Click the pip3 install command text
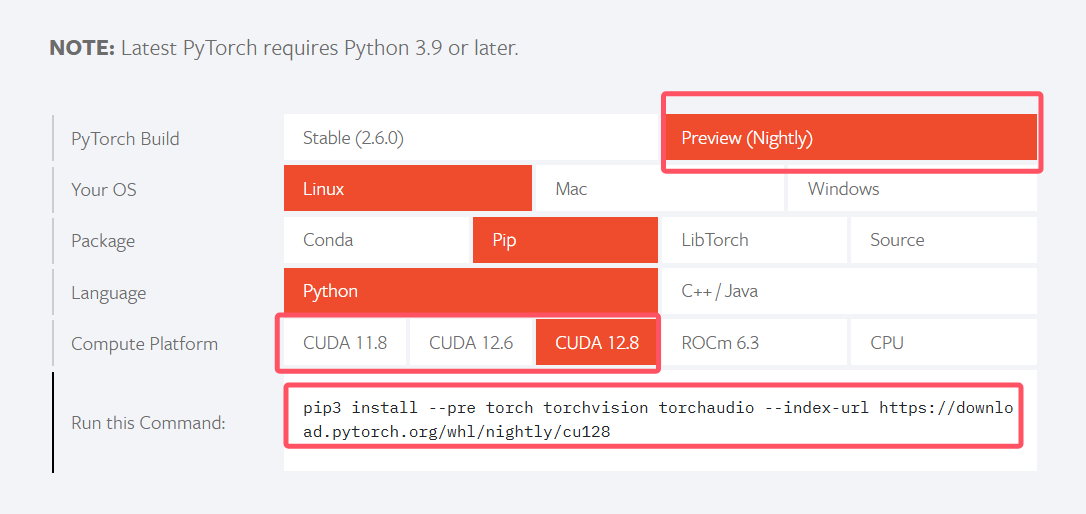1086x514 pixels. point(658,420)
